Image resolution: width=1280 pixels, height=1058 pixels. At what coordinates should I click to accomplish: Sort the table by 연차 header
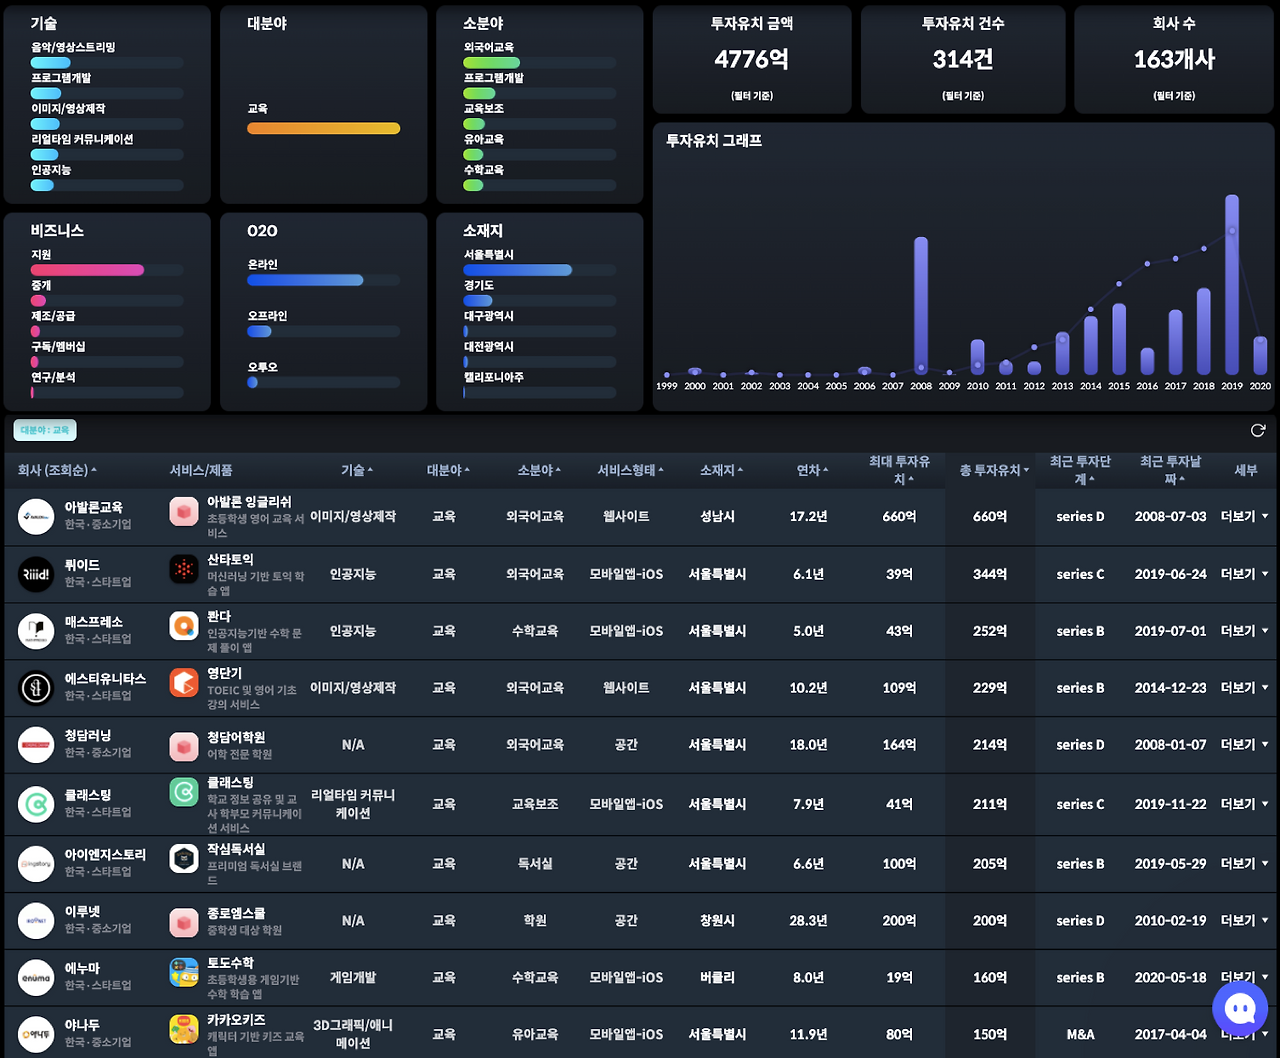812,470
